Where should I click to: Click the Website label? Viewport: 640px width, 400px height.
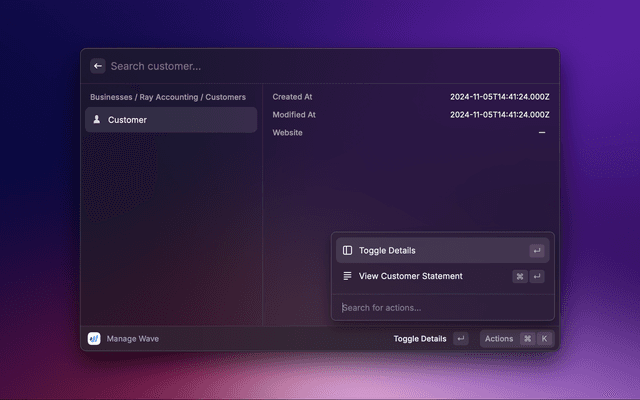coord(287,133)
